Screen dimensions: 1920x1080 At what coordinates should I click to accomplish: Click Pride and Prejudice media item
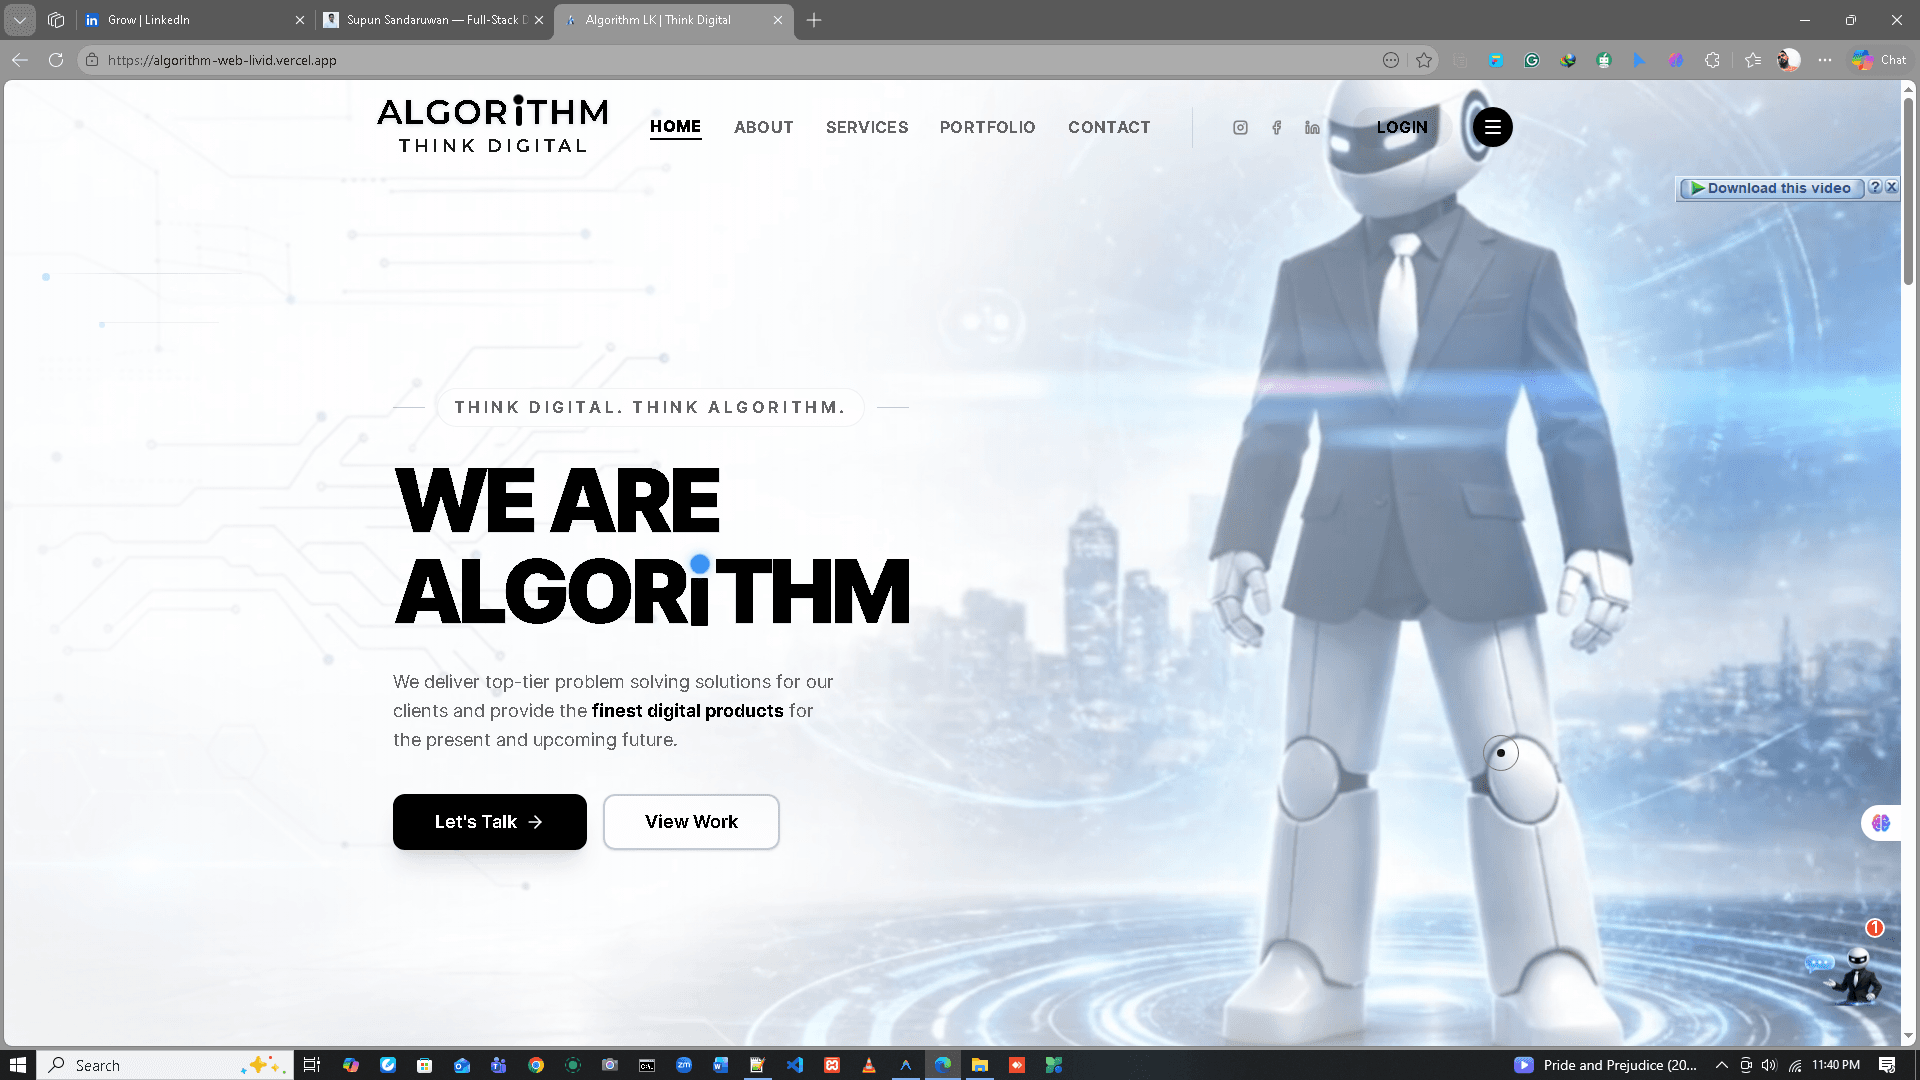coord(1606,1065)
